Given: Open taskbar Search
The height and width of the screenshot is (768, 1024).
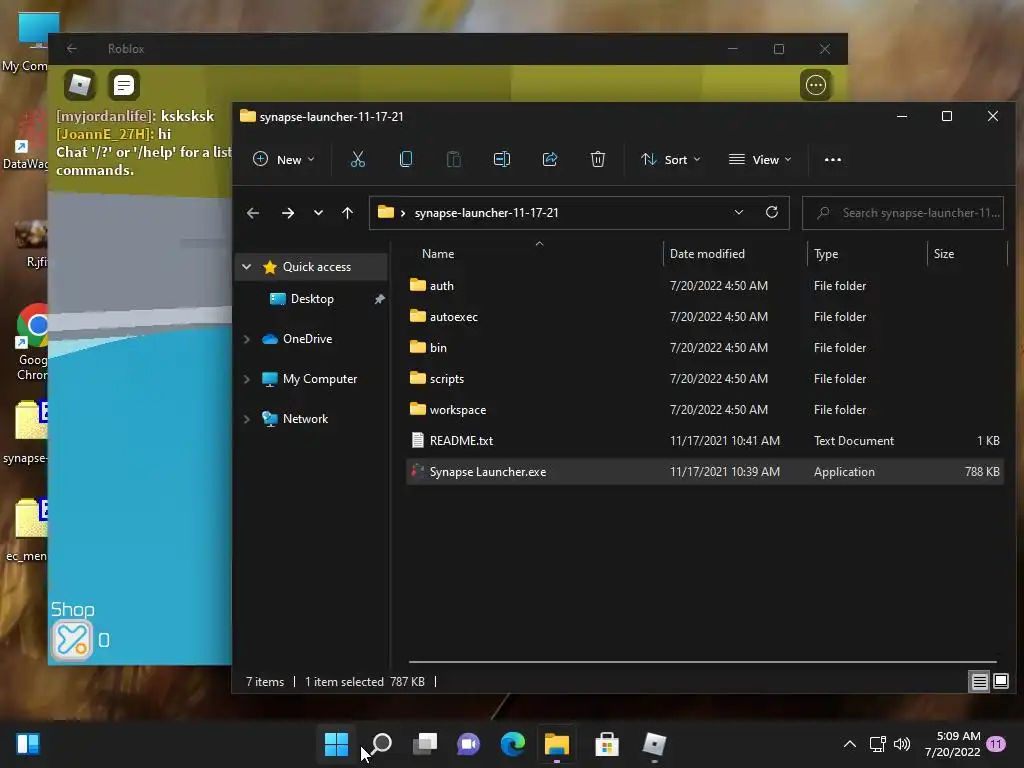Looking at the screenshot, I should coord(381,744).
